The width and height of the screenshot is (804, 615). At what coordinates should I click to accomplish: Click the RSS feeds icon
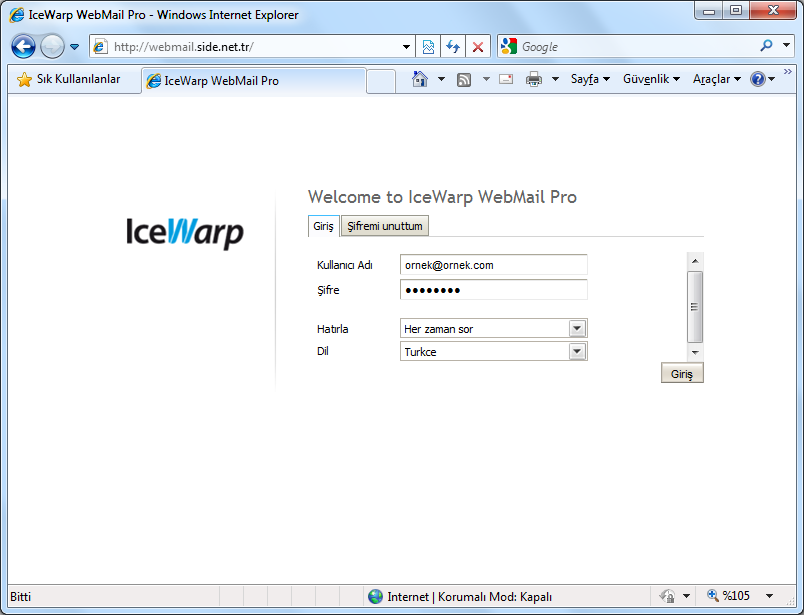coord(464,80)
